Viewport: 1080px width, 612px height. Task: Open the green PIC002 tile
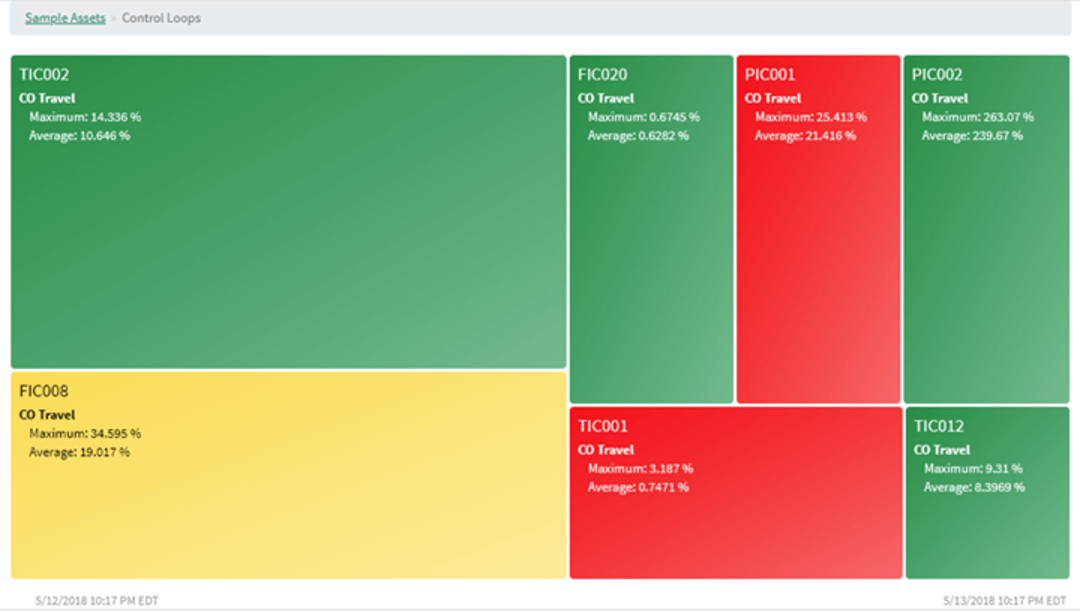(986, 229)
